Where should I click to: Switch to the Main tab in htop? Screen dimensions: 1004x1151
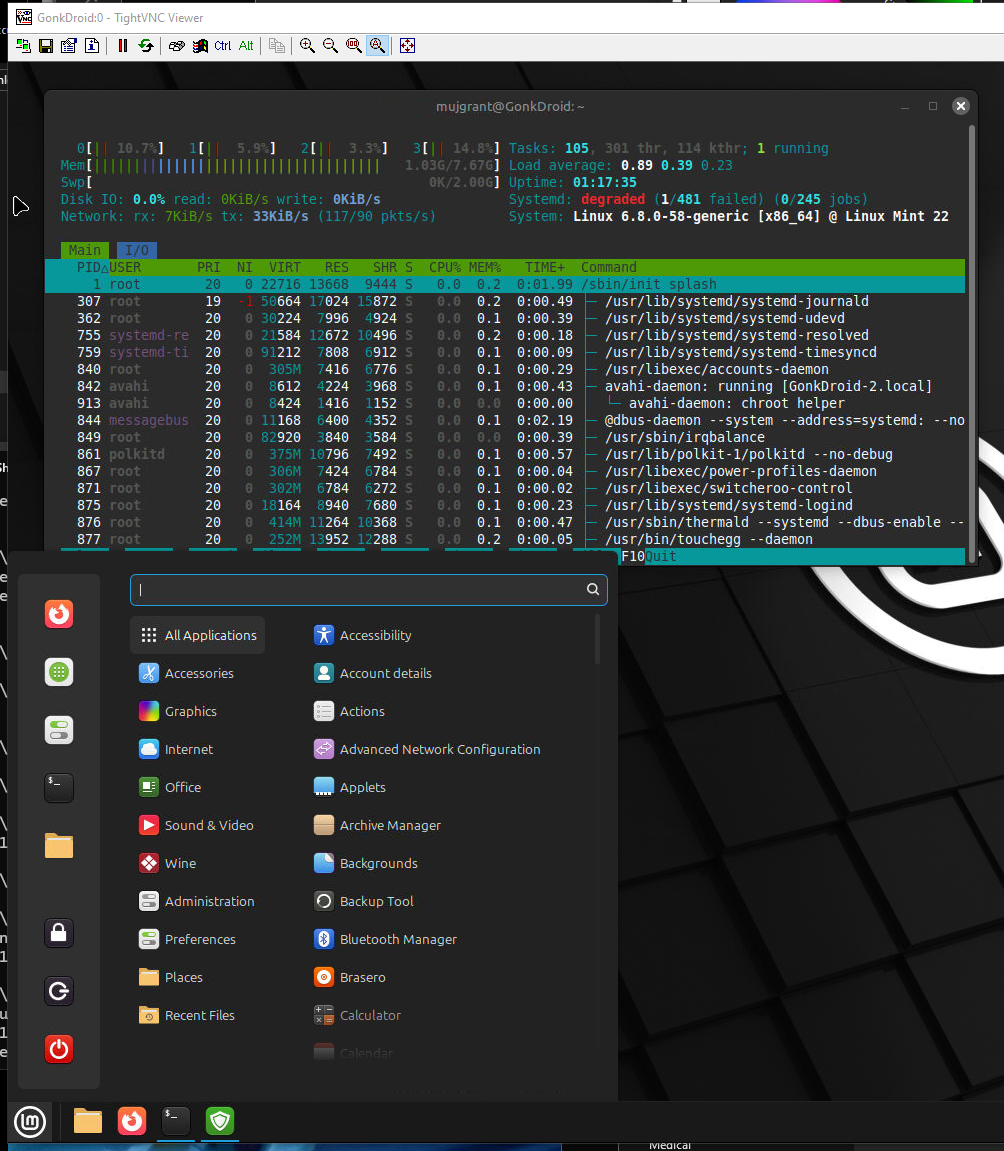(x=84, y=250)
